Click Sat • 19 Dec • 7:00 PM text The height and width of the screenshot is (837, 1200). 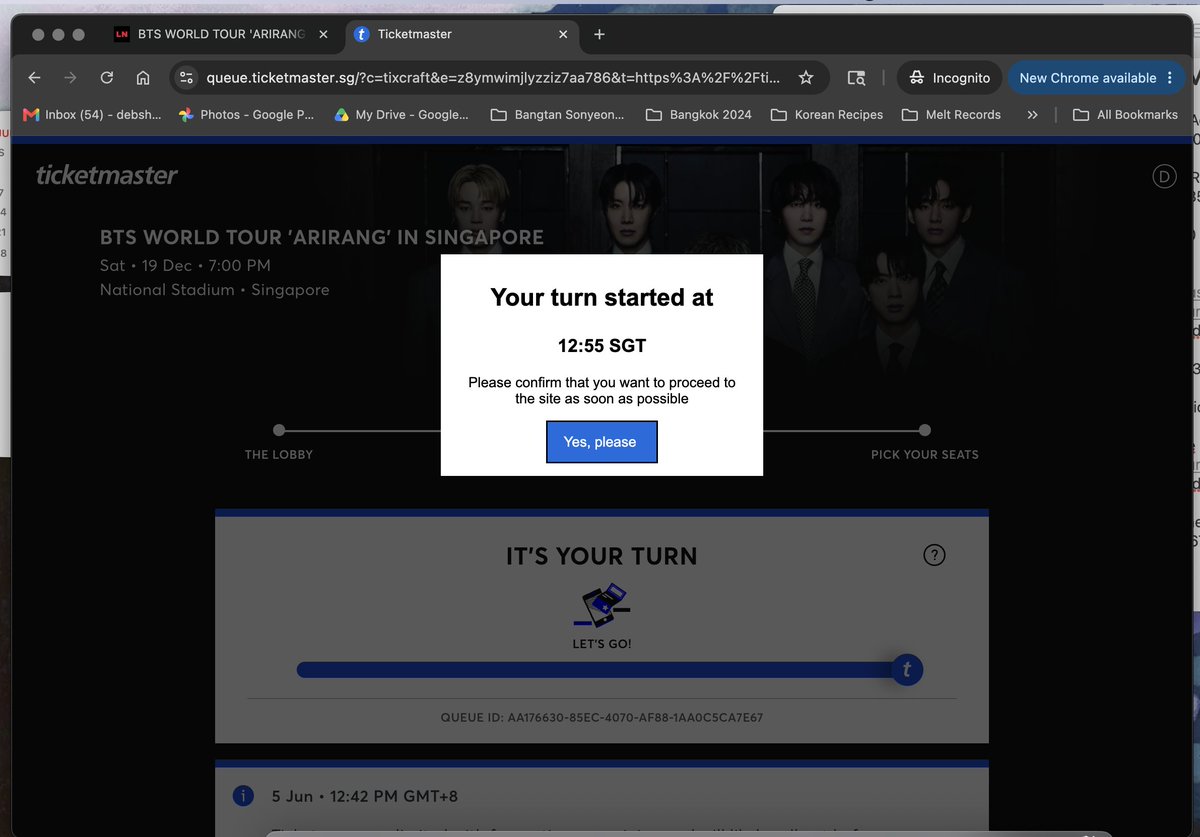(185, 265)
